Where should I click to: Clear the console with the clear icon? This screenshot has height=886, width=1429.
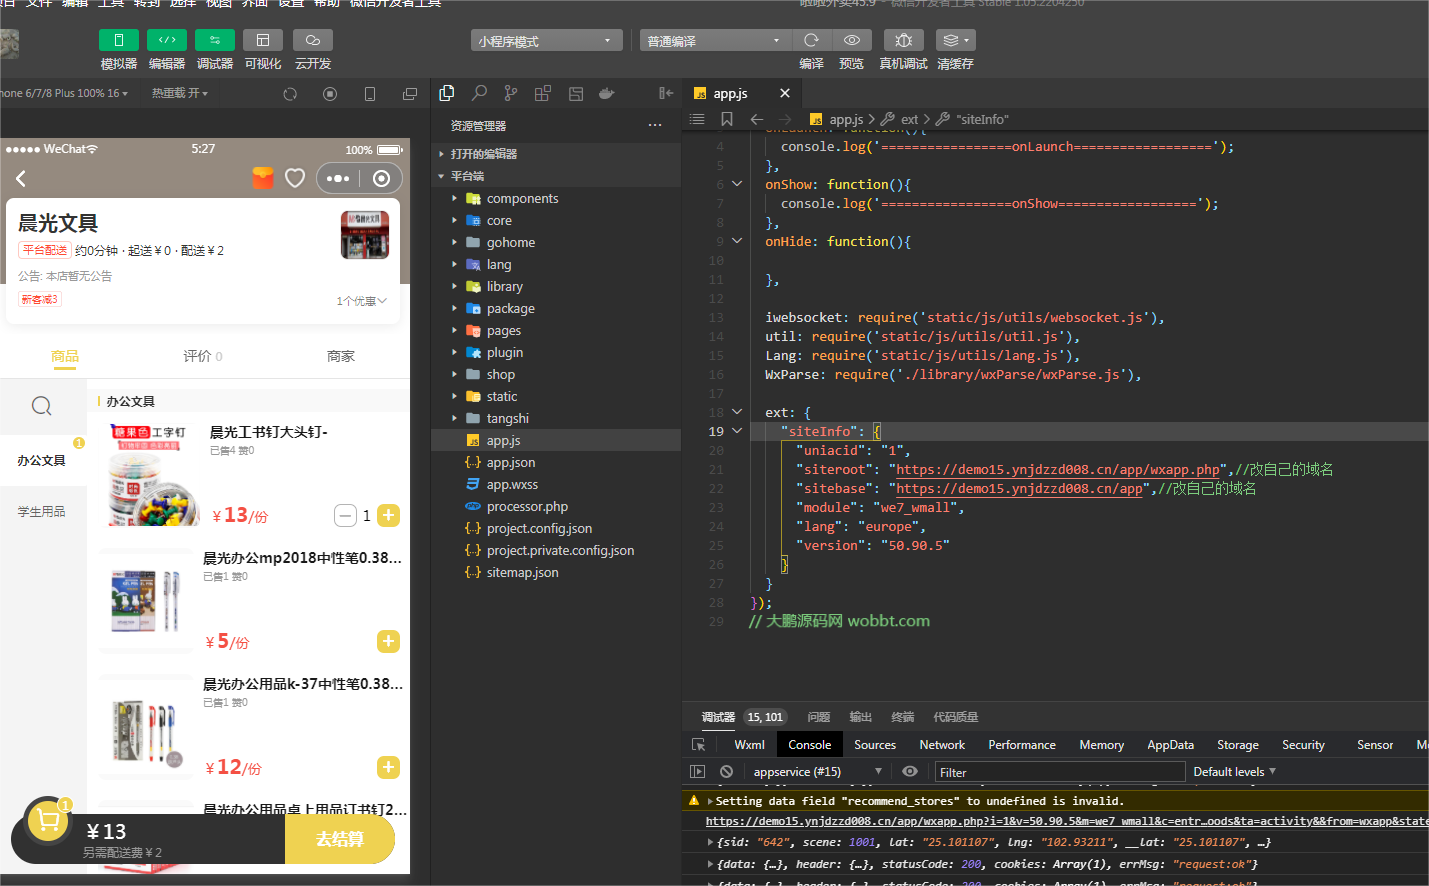coord(726,772)
